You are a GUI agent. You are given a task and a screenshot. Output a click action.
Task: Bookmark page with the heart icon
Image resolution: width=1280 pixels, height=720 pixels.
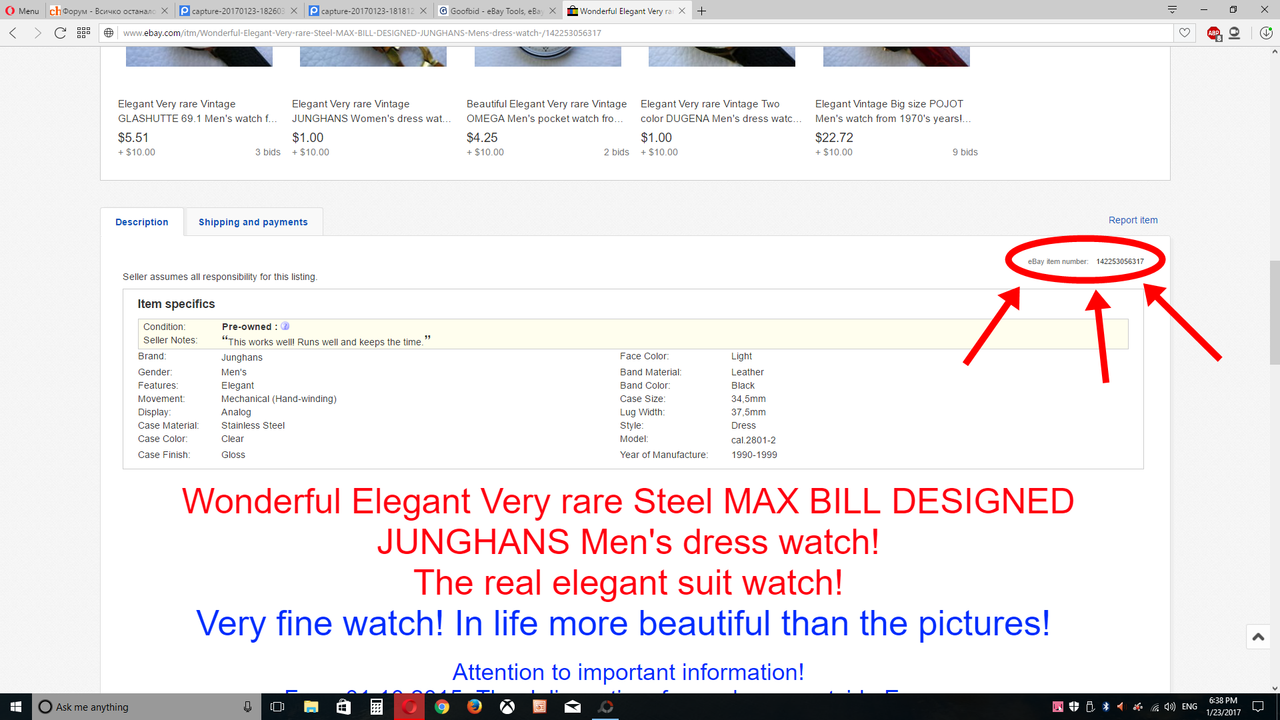[1185, 32]
